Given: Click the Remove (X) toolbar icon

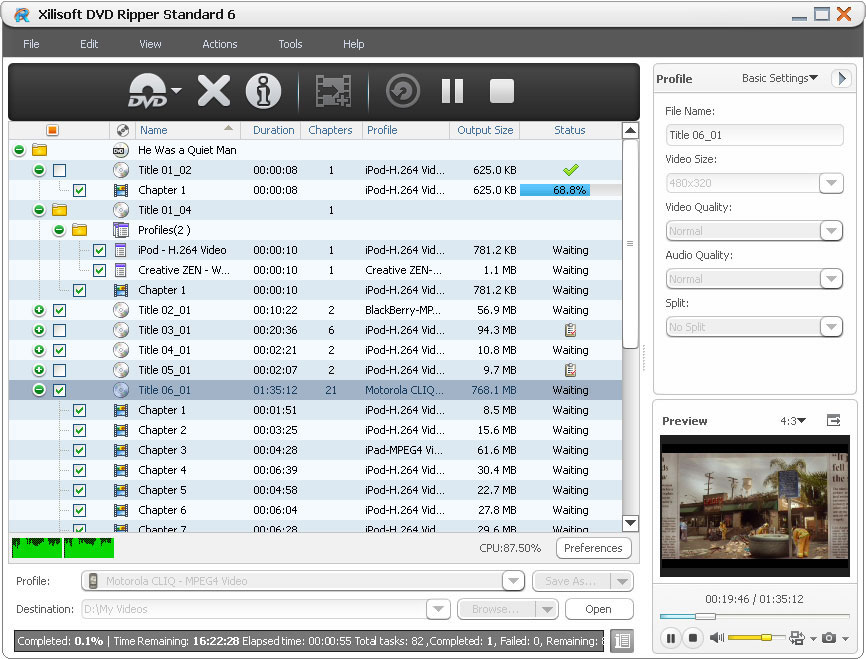Looking at the screenshot, I should 213,92.
